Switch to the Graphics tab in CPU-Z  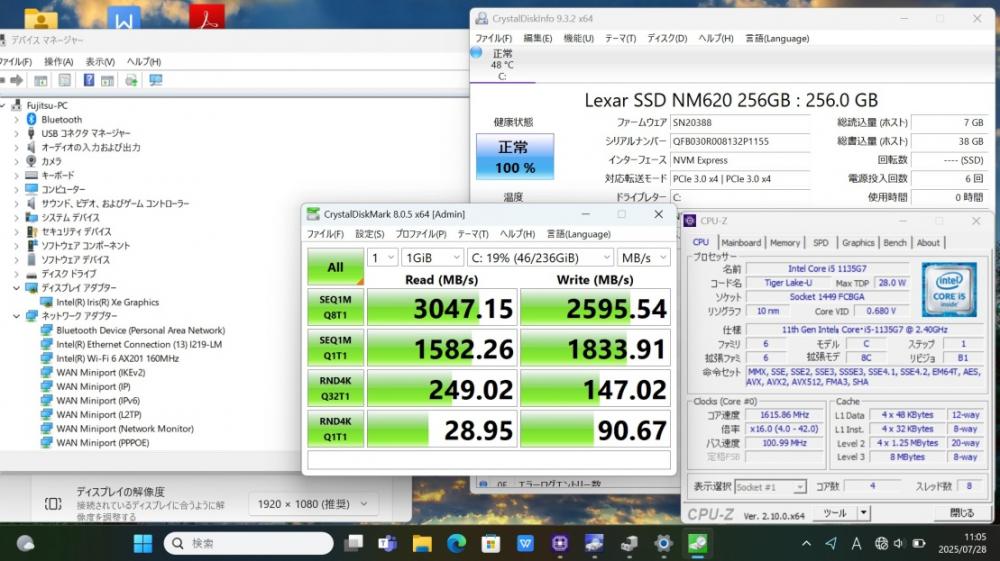tap(858, 242)
